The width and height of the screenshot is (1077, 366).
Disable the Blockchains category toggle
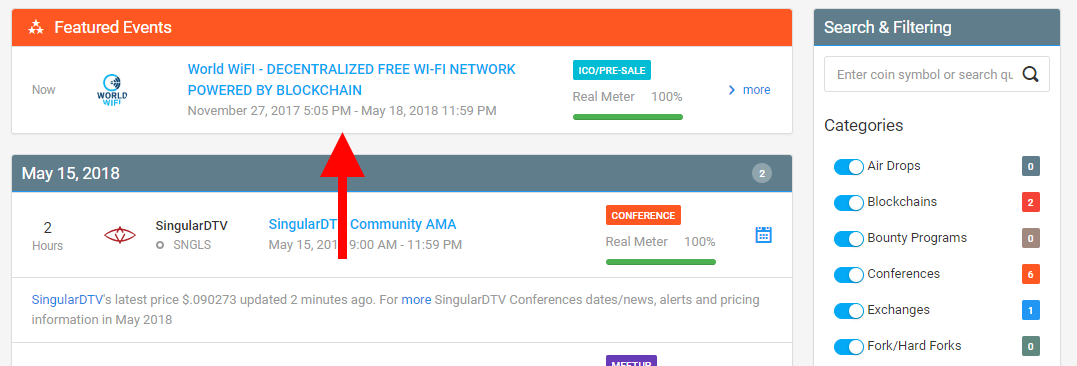click(x=848, y=203)
